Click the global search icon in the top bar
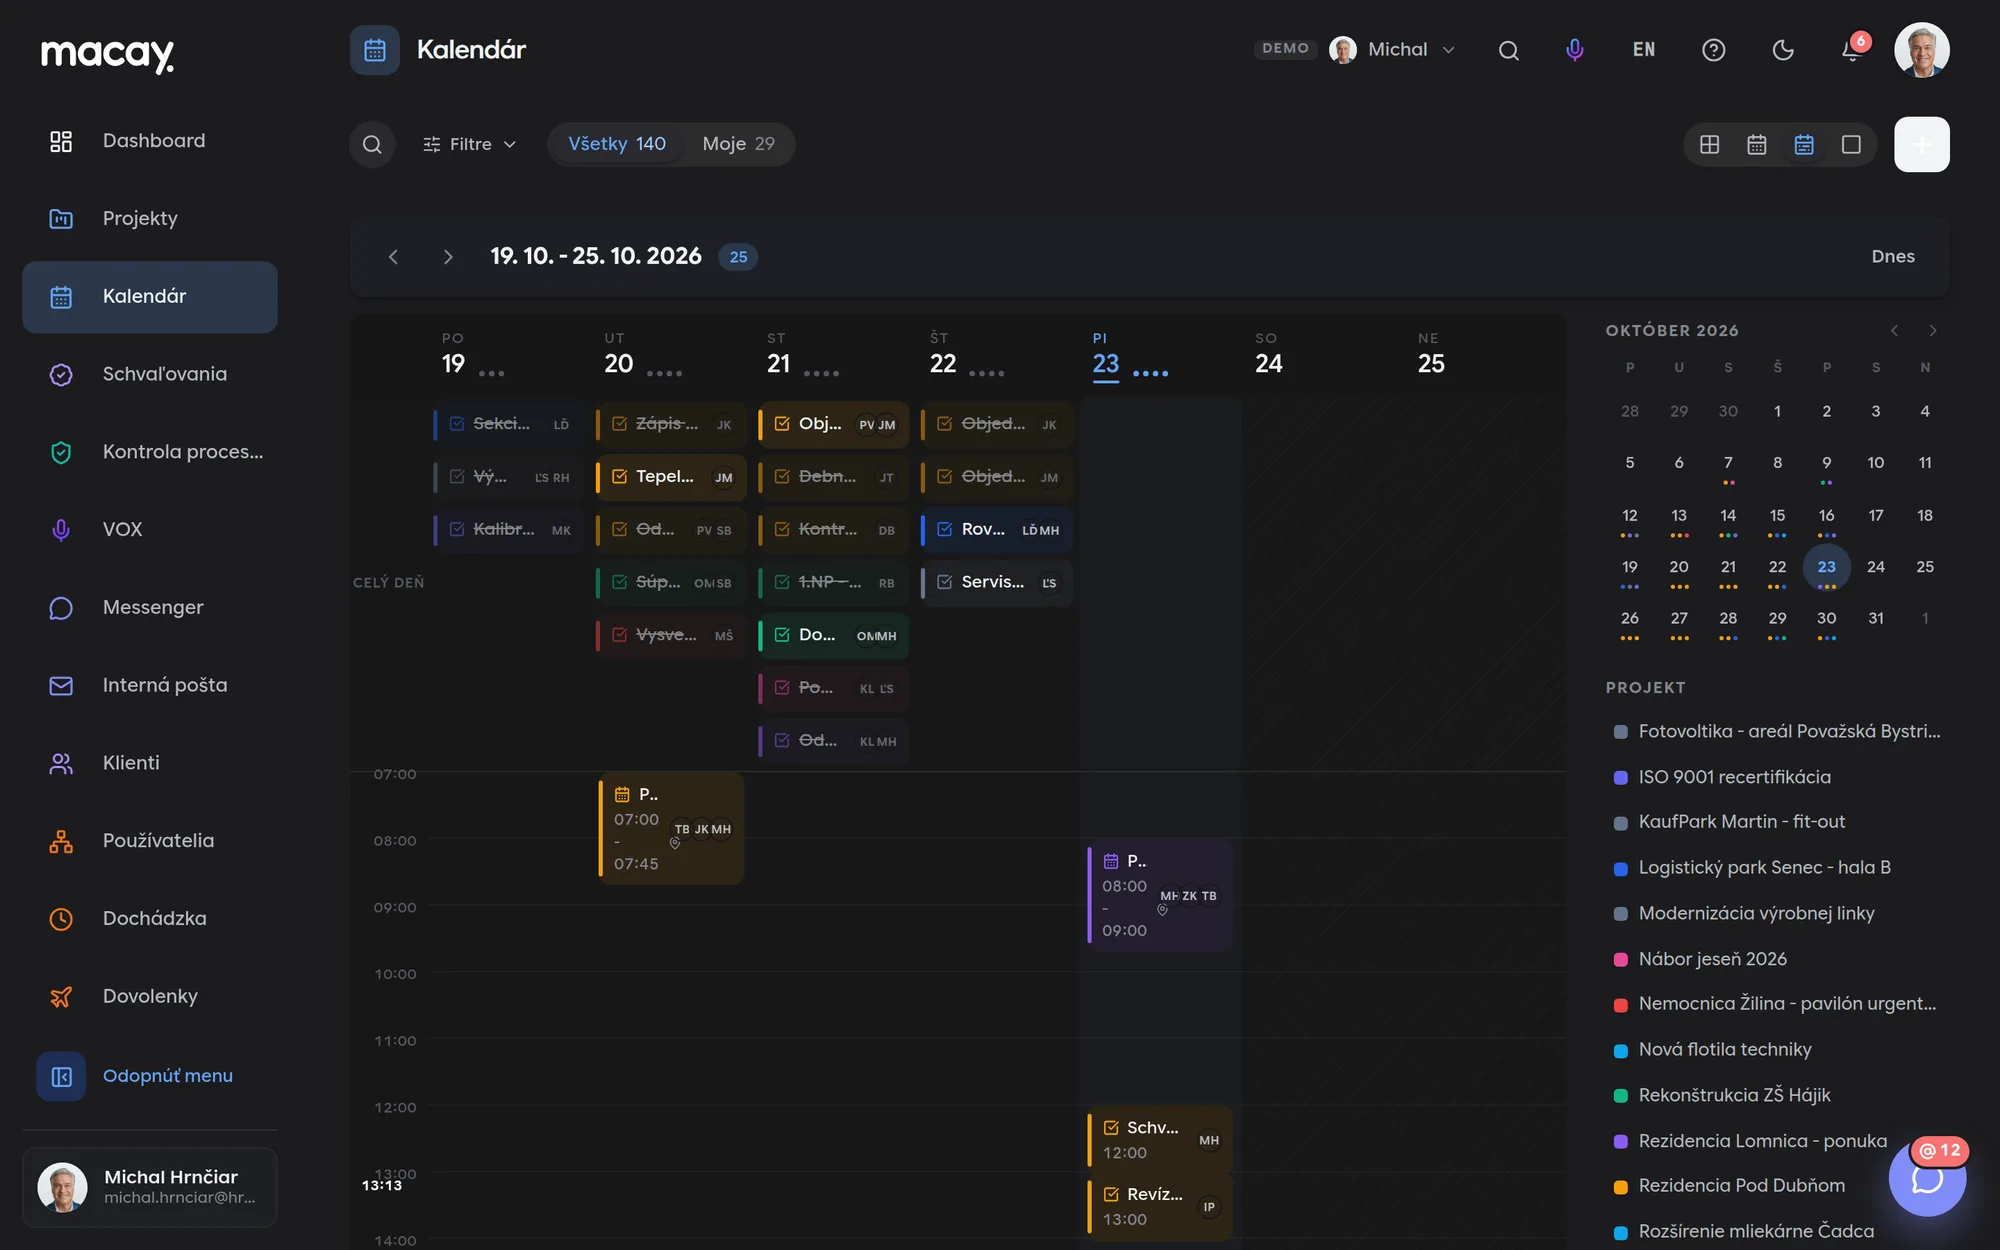Viewport: 2000px width, 1250px height. coord(1509,50)
